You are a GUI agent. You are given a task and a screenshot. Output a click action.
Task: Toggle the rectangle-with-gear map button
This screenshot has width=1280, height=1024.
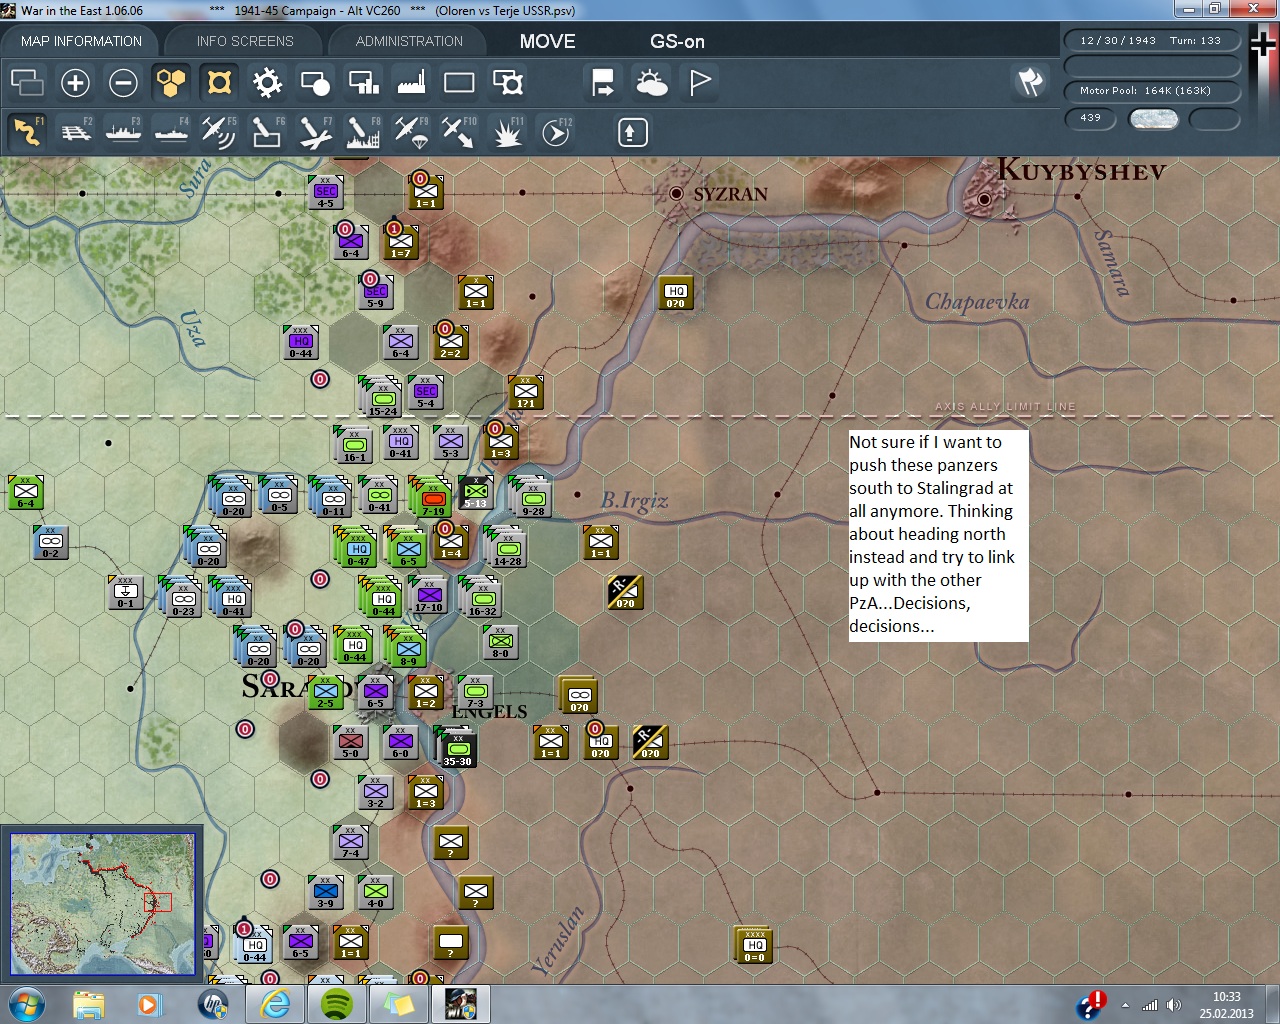(507, 82)
